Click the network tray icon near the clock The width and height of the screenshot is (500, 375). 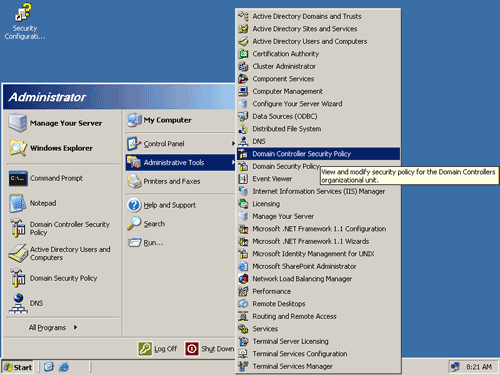pyautogui.click(x=455, y=367)
